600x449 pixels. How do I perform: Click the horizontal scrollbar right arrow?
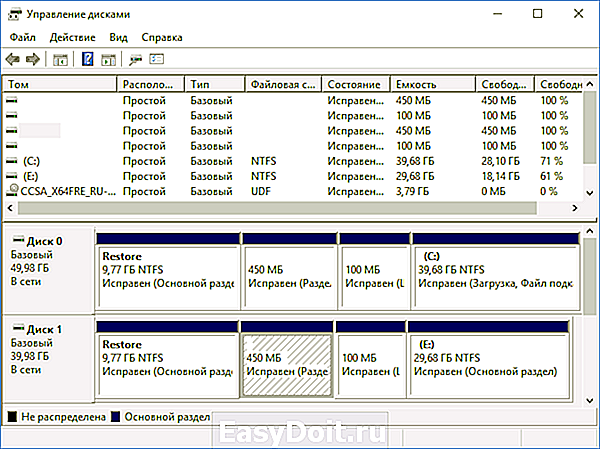tap(575, 208)
